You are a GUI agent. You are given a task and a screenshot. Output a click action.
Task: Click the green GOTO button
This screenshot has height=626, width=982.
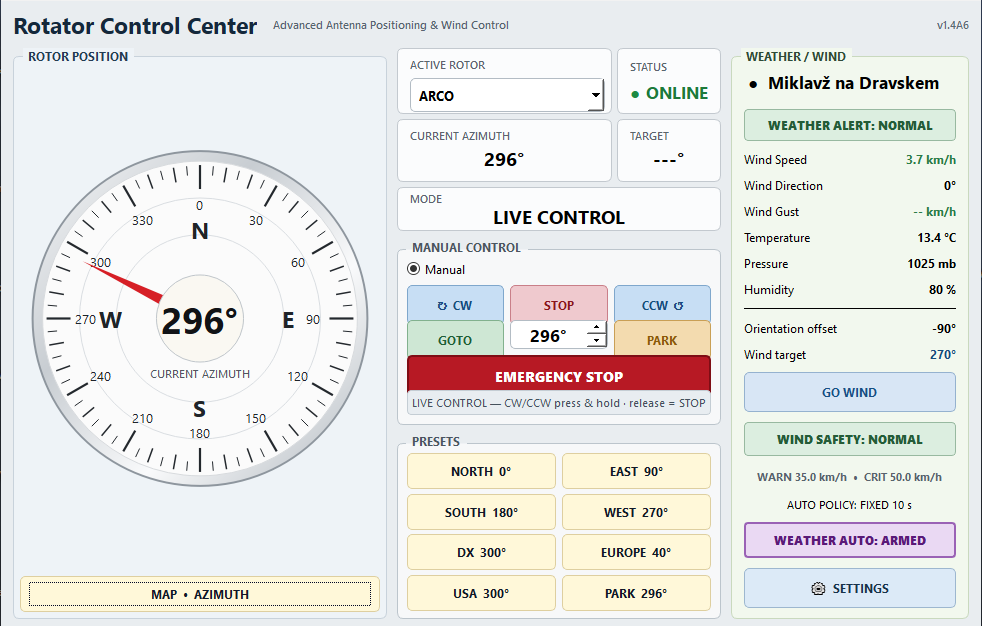click(x=455, y=339)
